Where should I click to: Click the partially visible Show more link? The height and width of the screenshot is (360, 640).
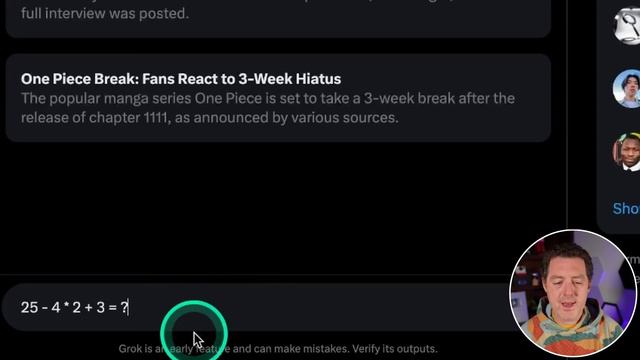coord(626,209)
